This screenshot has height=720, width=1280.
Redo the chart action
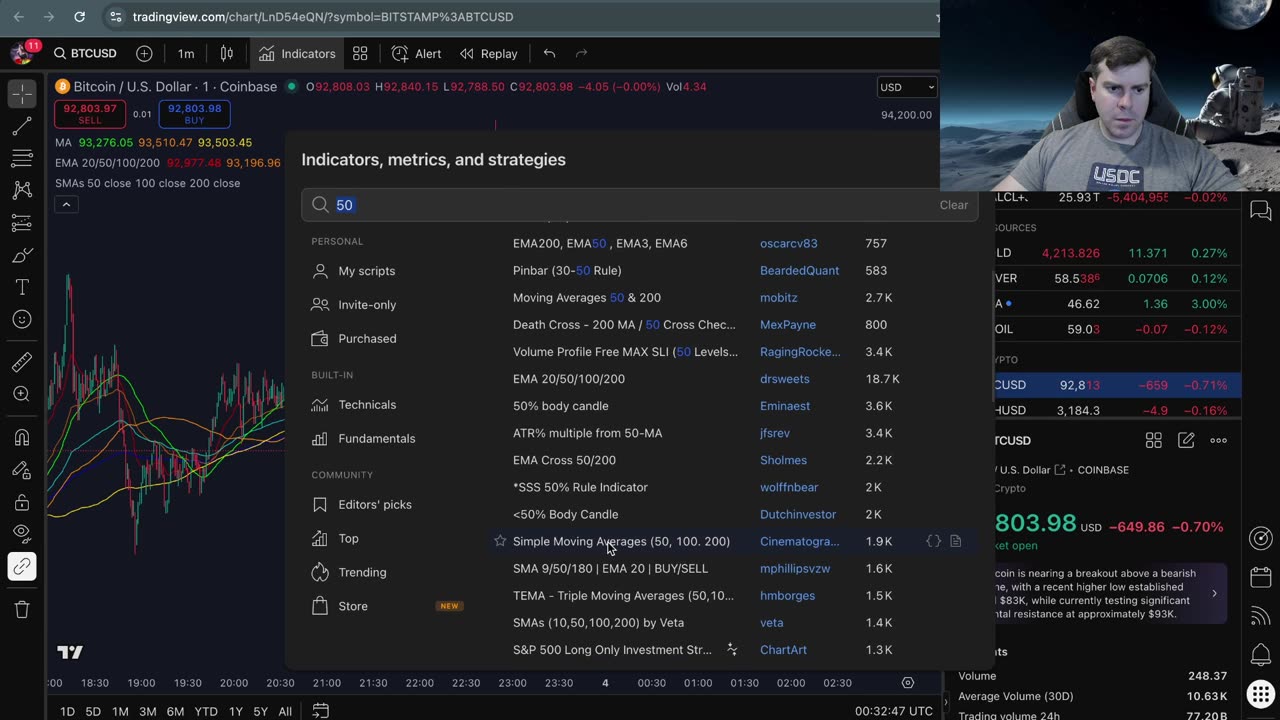(581, 53)
